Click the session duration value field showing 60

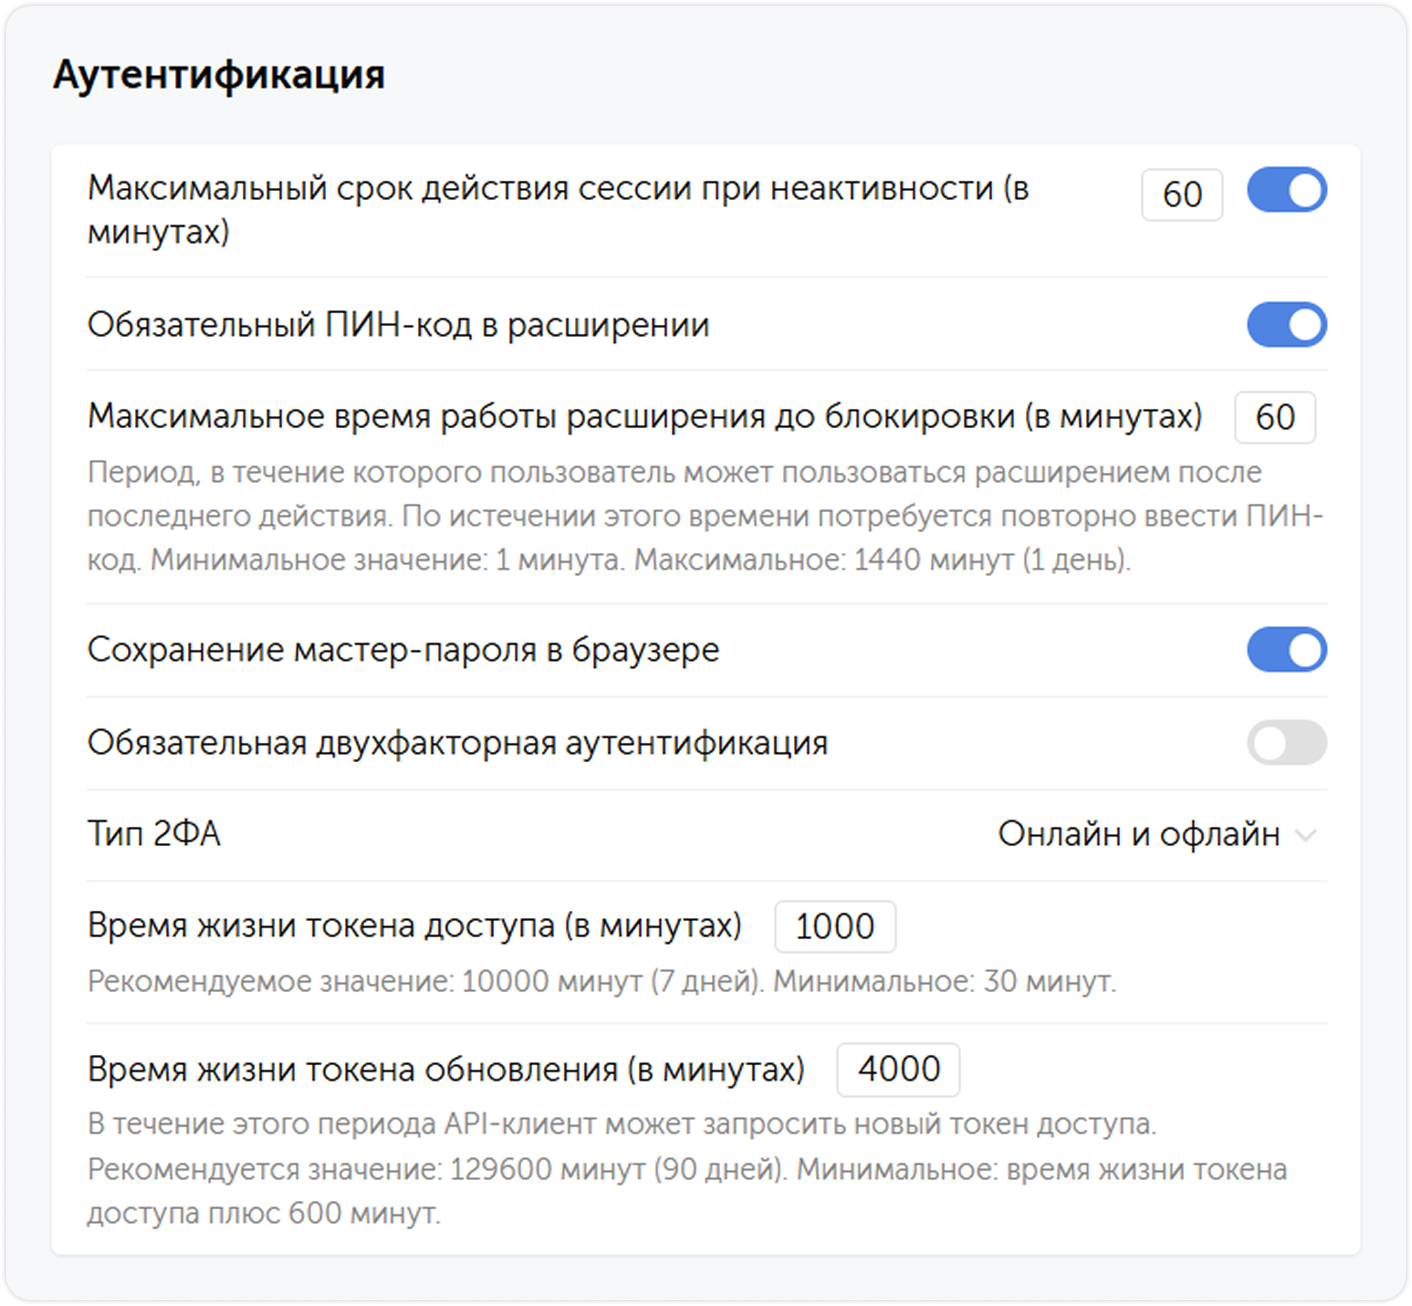[x=1182, y=194]
